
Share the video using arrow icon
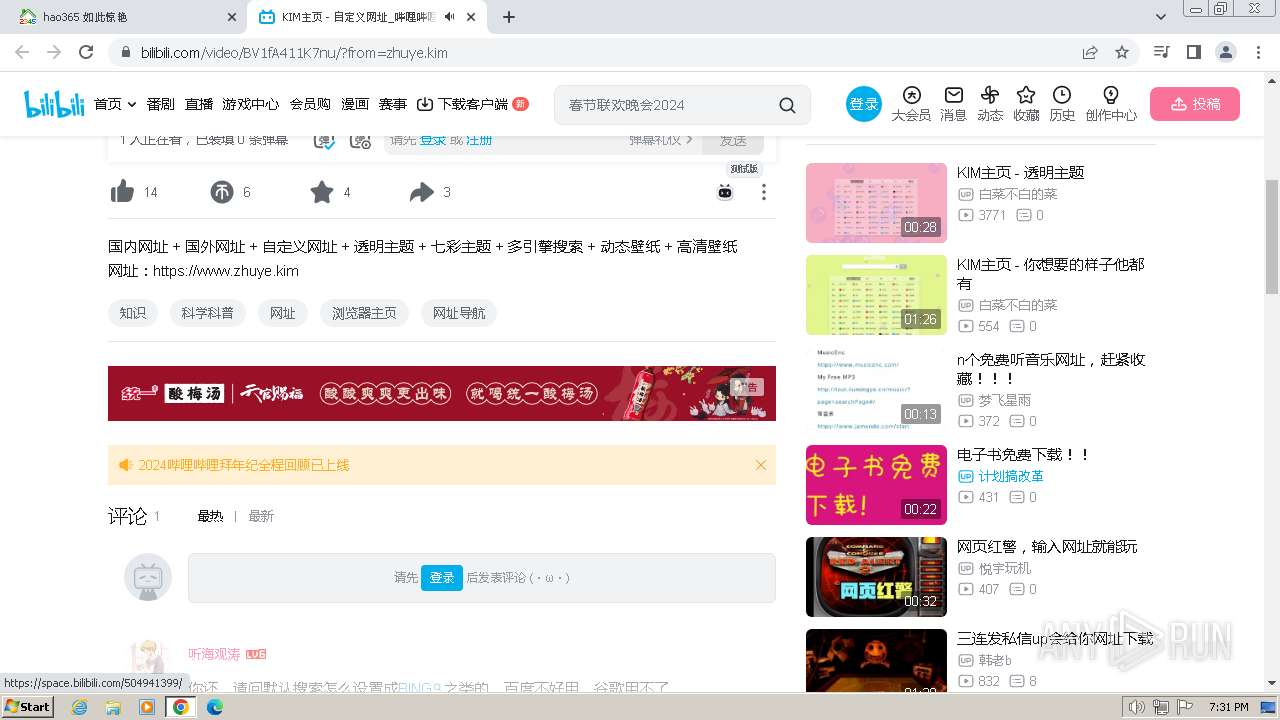(x=422, y=192)
